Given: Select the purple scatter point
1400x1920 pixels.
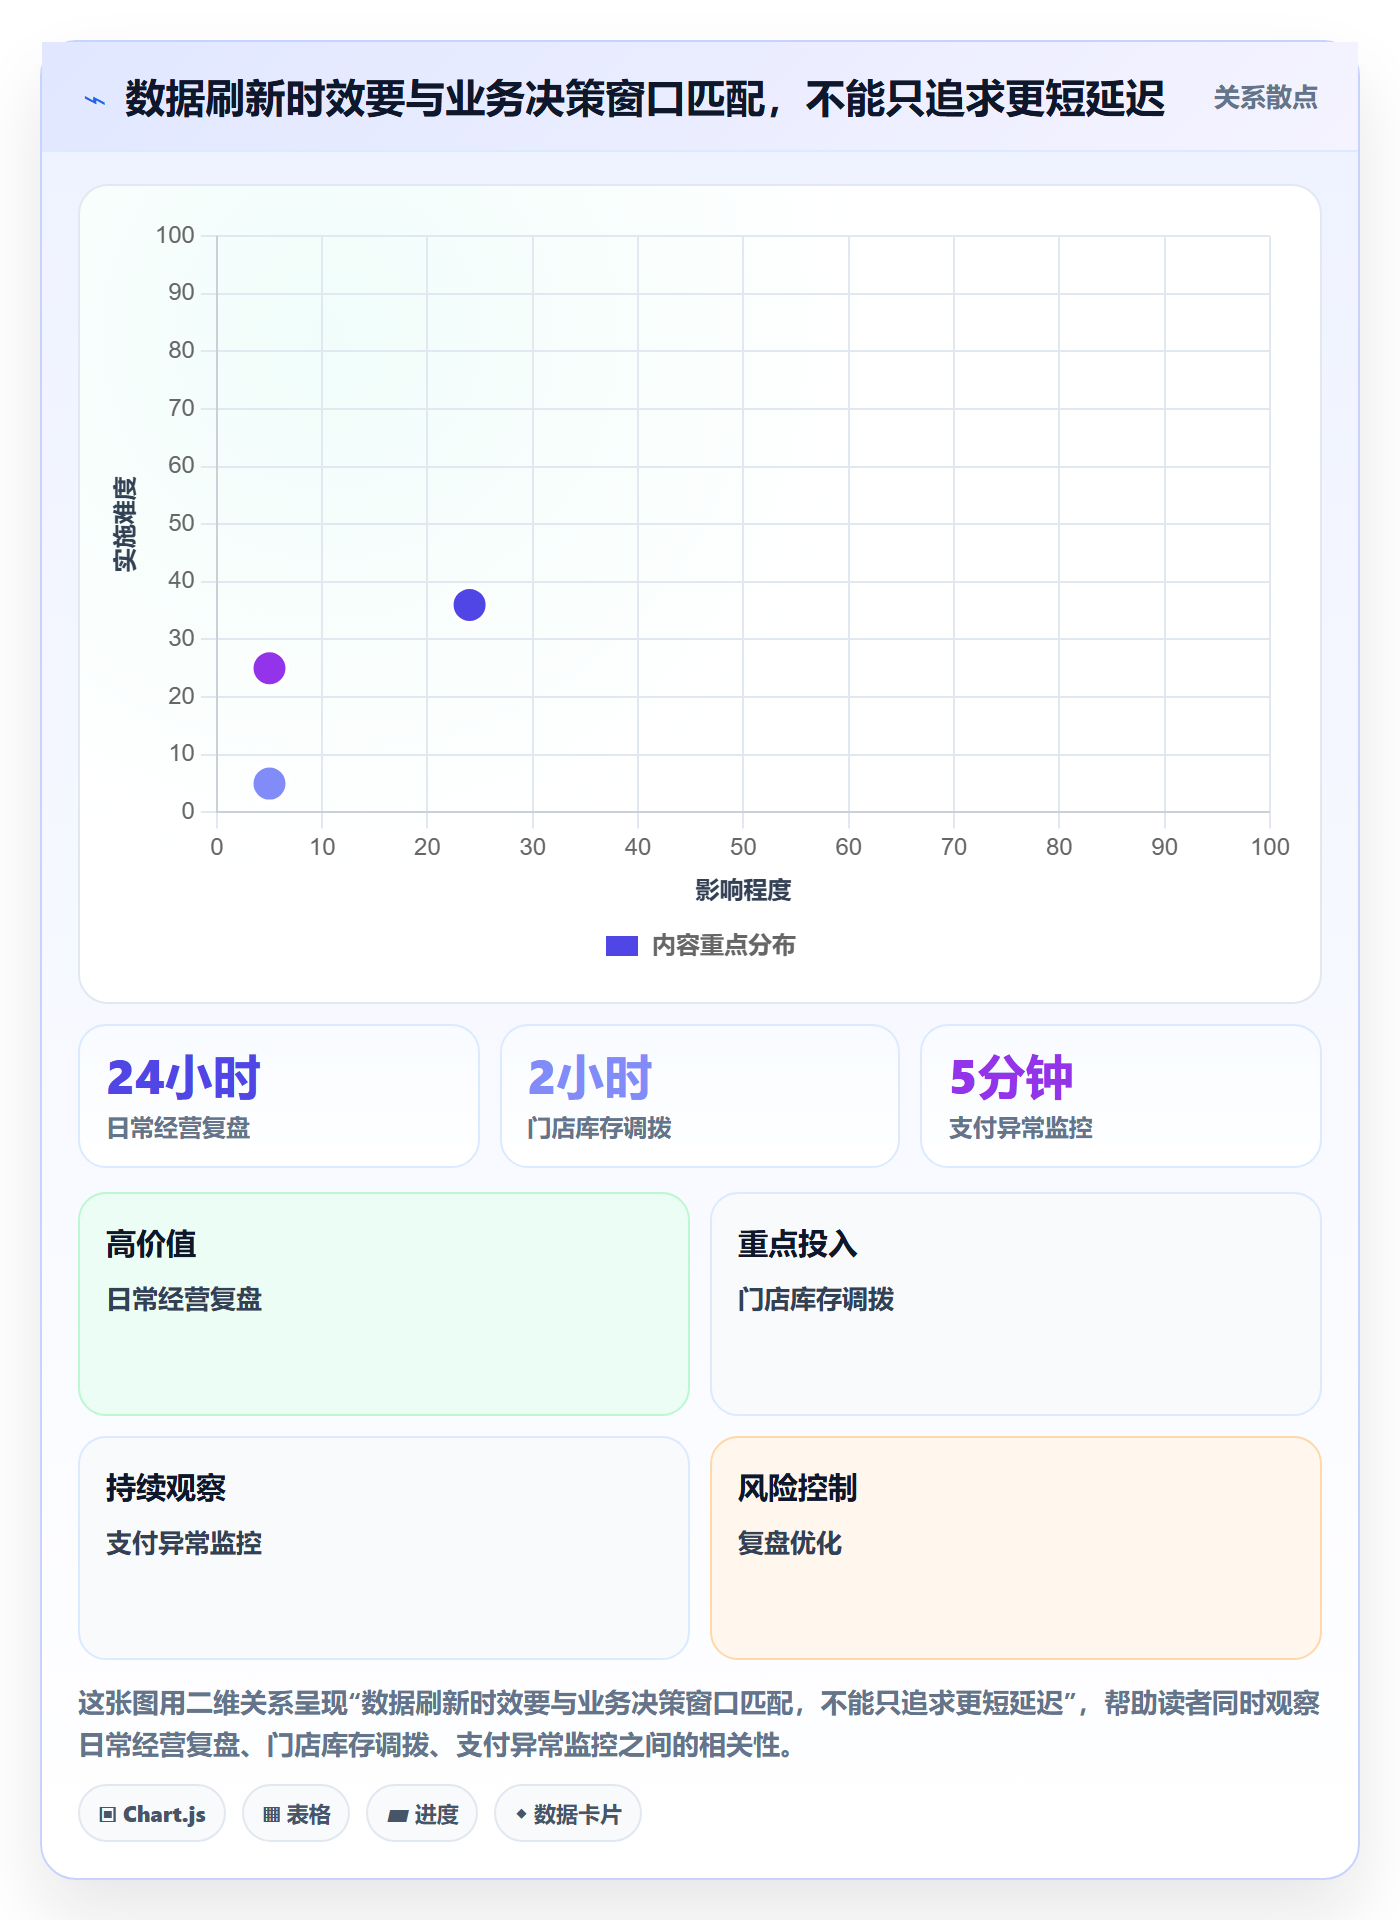Looking at the screenshot, I should tap(269, 668).
